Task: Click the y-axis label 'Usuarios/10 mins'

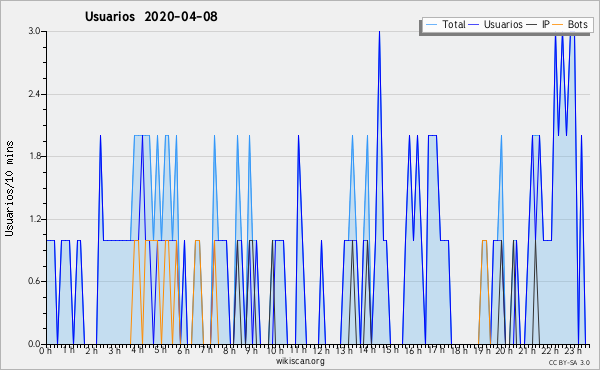Action: click(x=9, y=188)
